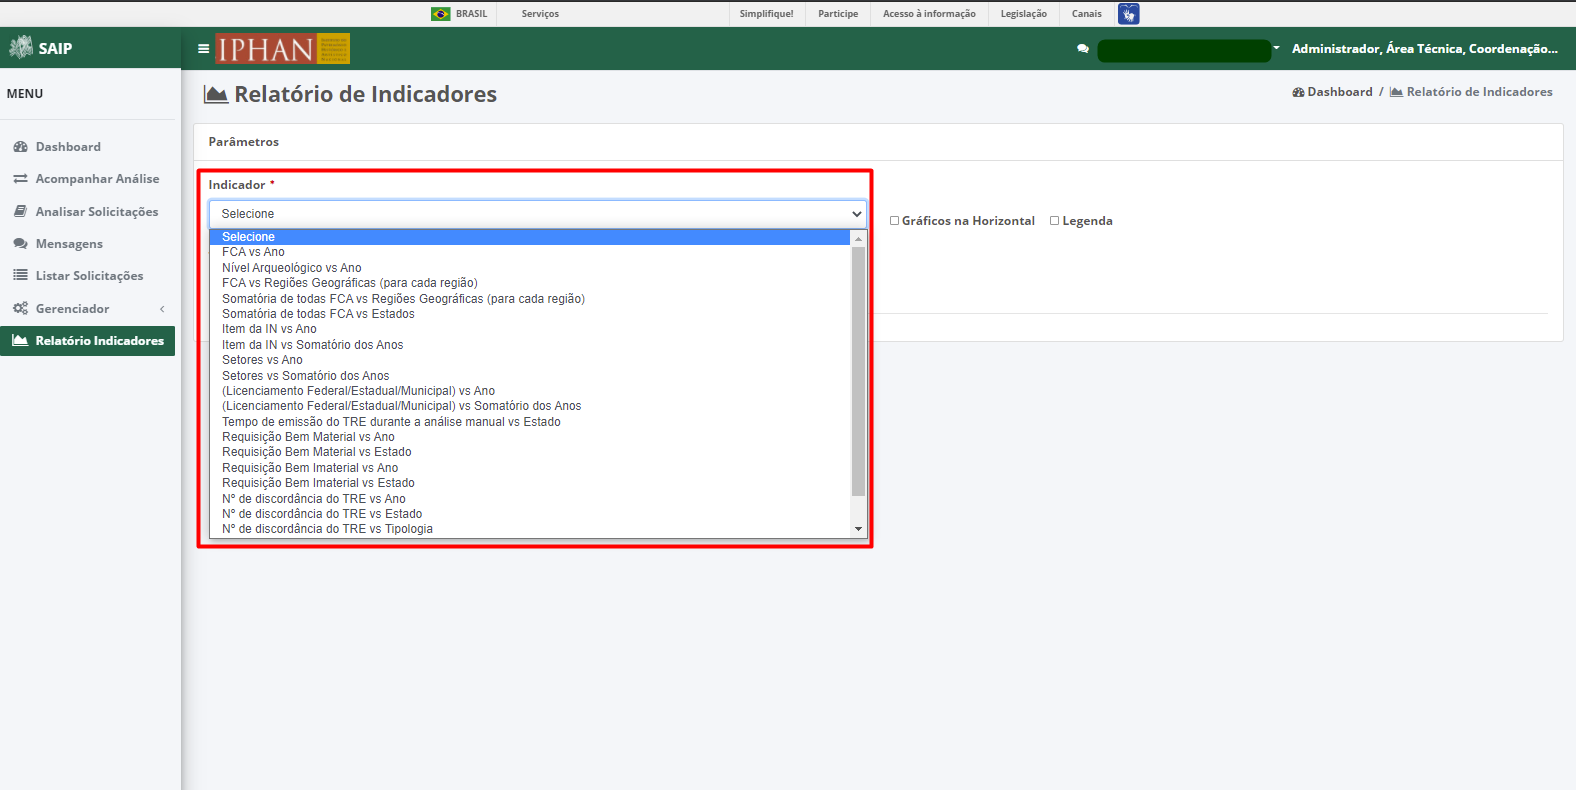
Task: Select FCA vs Ano option
Action: point(253,252)
